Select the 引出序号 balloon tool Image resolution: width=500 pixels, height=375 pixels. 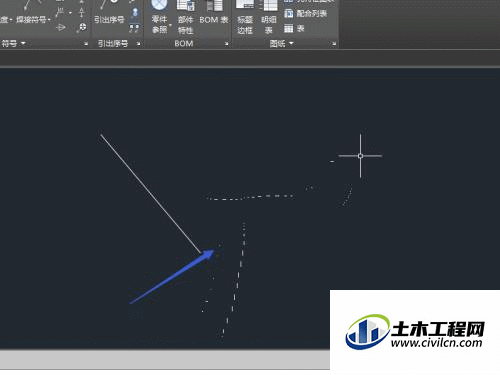109,13
